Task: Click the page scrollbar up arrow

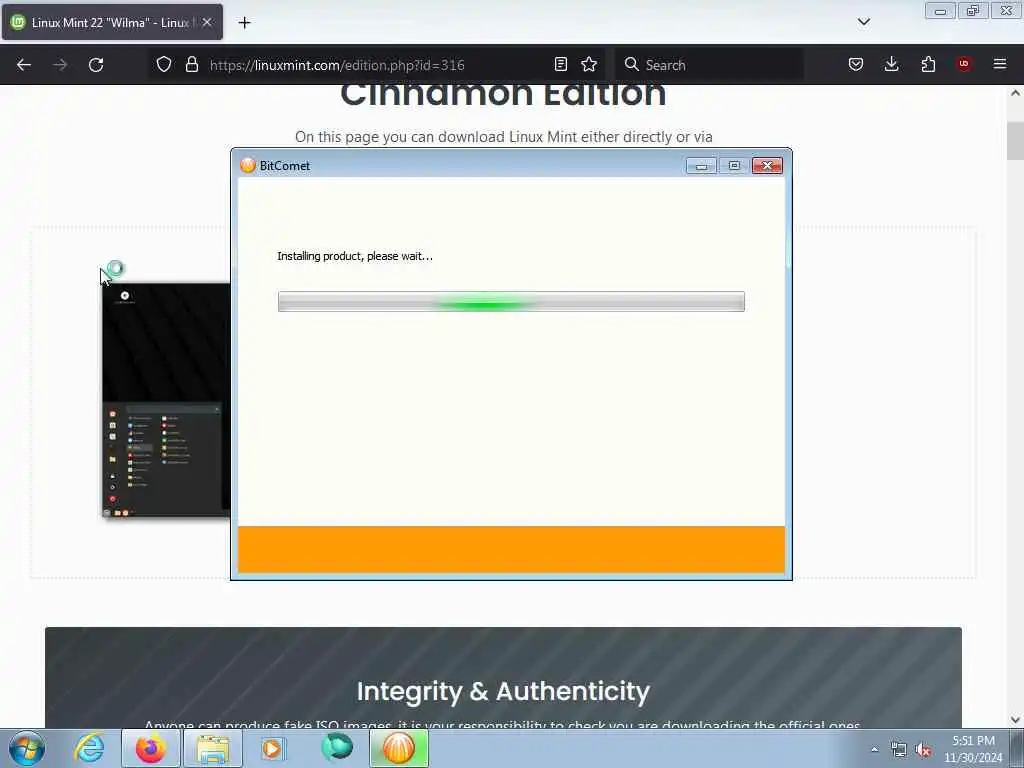Action: (x=1015, y=93)
